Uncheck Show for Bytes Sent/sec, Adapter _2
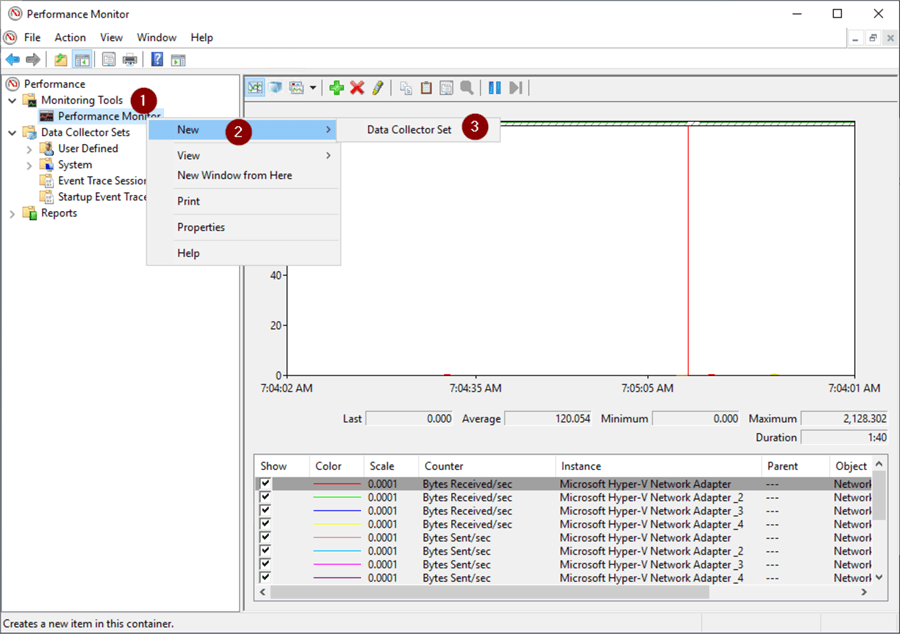900x634 pixels. (265, 551)
